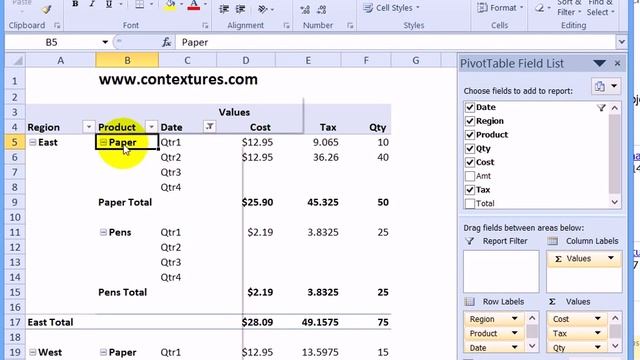The image size is (640, 360).
Task: Open the Date item in Row Labels area
Action: 494,347
